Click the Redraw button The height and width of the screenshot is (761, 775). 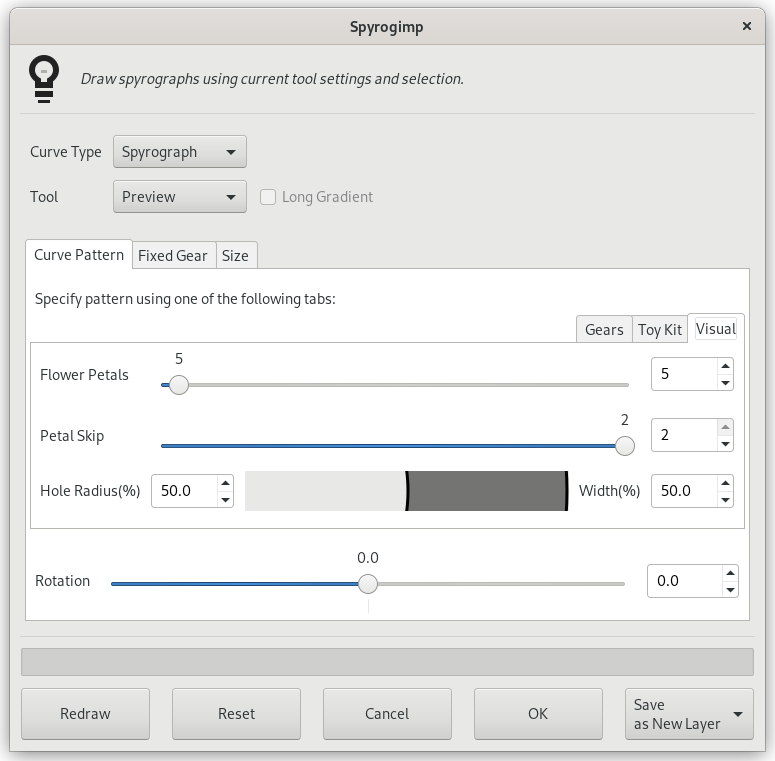click(x=86, y=714)
